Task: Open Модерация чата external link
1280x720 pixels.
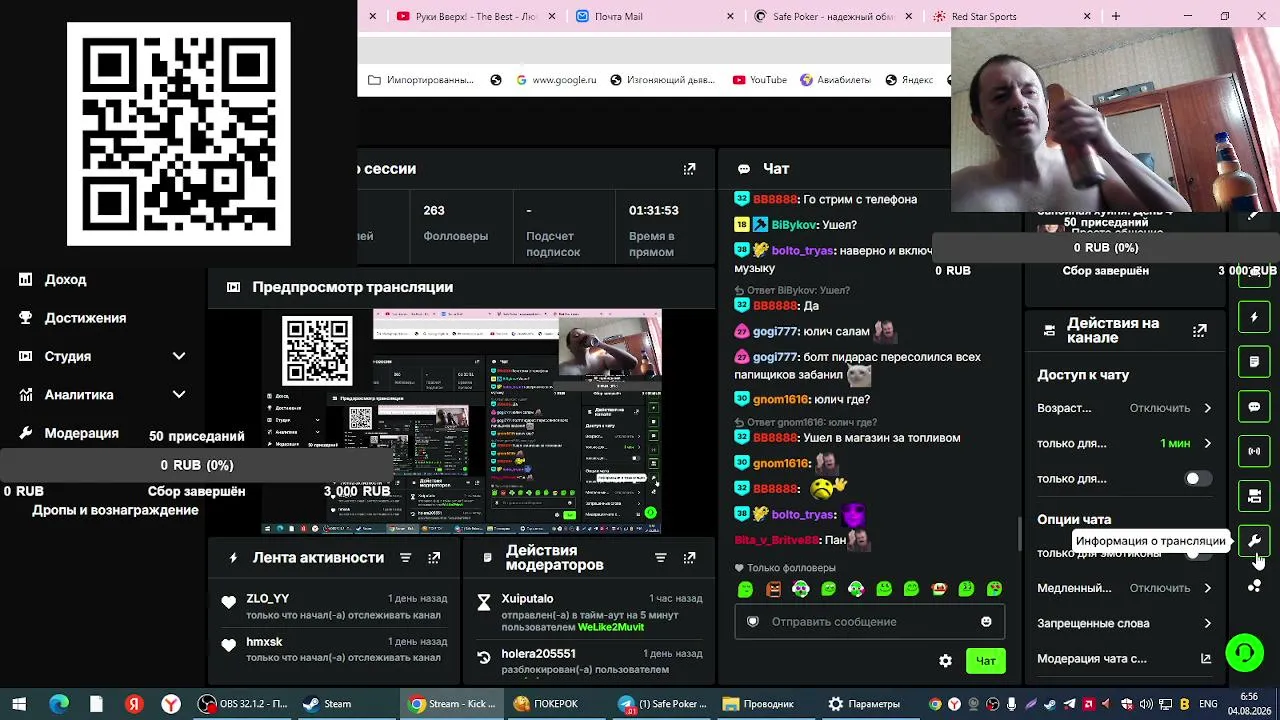Action: 1206,659
